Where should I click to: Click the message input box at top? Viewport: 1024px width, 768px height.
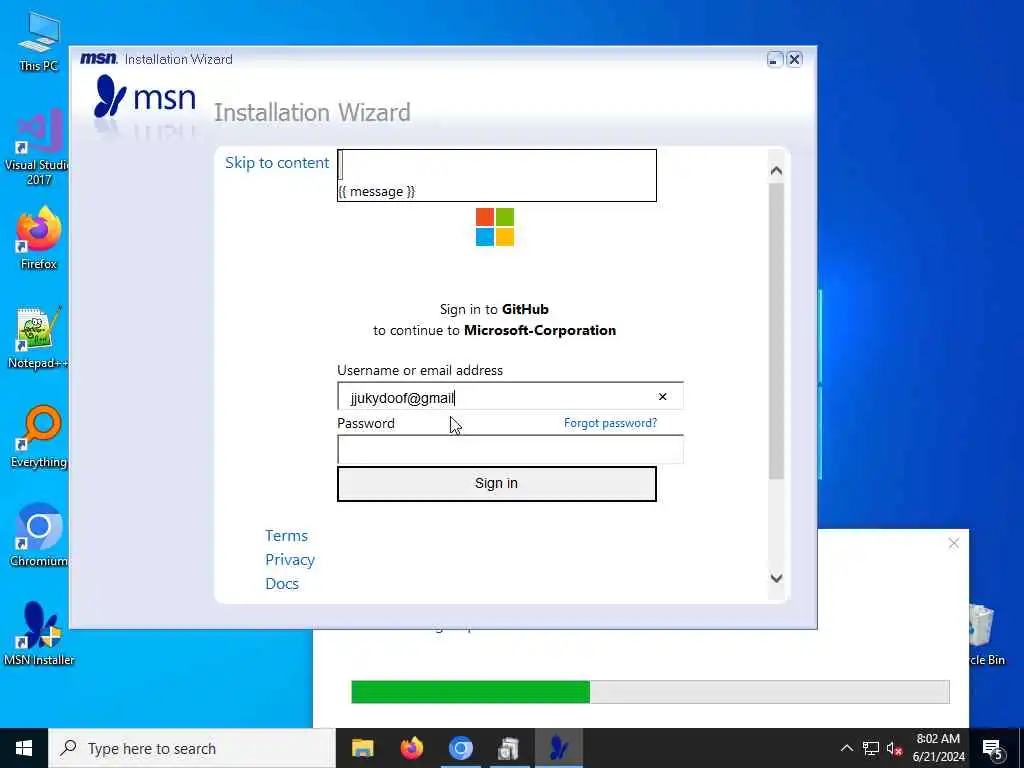click(x=496, y=175)
